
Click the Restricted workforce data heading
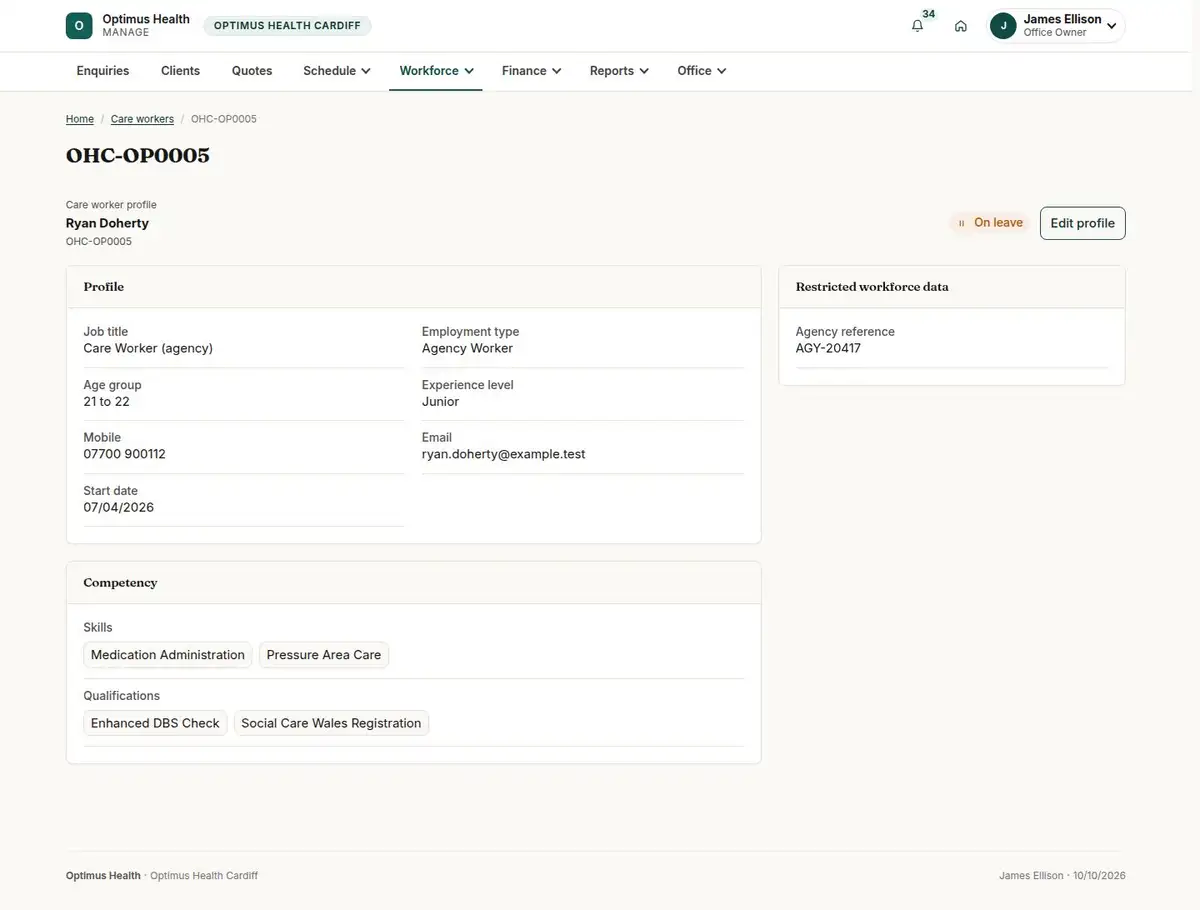coord(872,287)
